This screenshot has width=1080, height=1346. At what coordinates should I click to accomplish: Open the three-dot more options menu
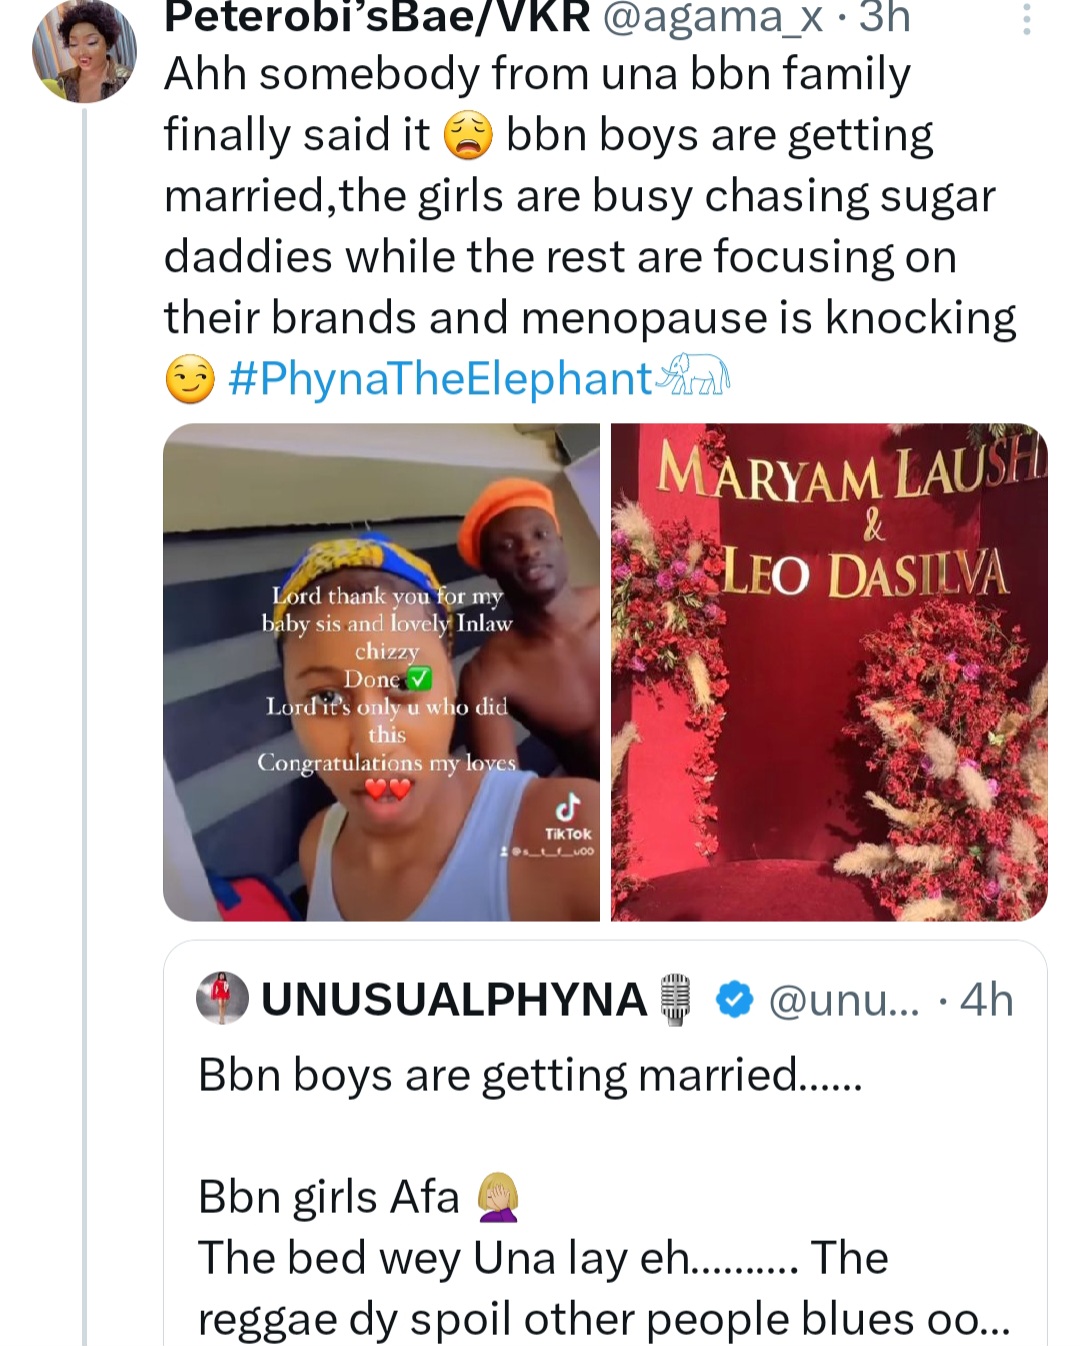pyautogui.click(x=1027, y=18)
